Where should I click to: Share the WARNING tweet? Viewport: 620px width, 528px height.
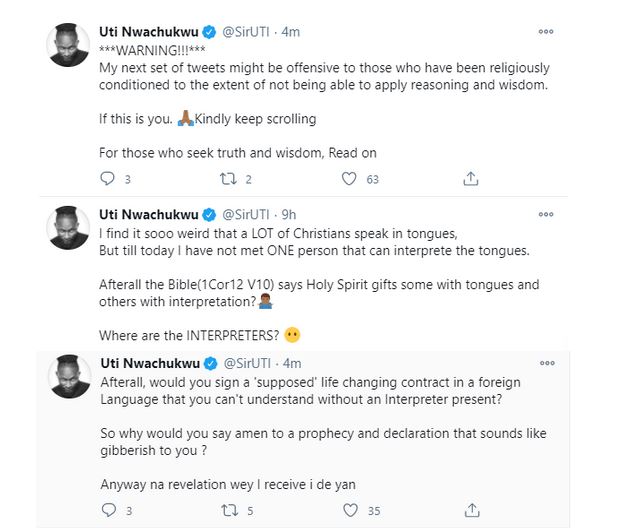pos(470,180)
